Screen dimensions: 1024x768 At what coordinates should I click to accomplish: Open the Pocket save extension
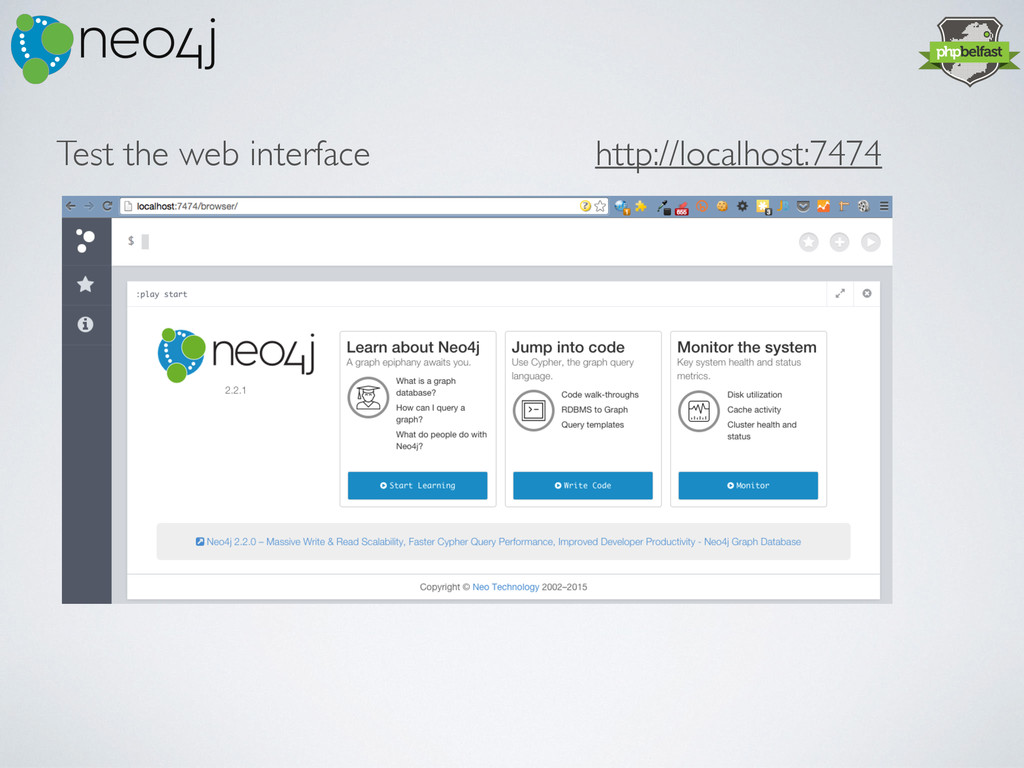803,206
